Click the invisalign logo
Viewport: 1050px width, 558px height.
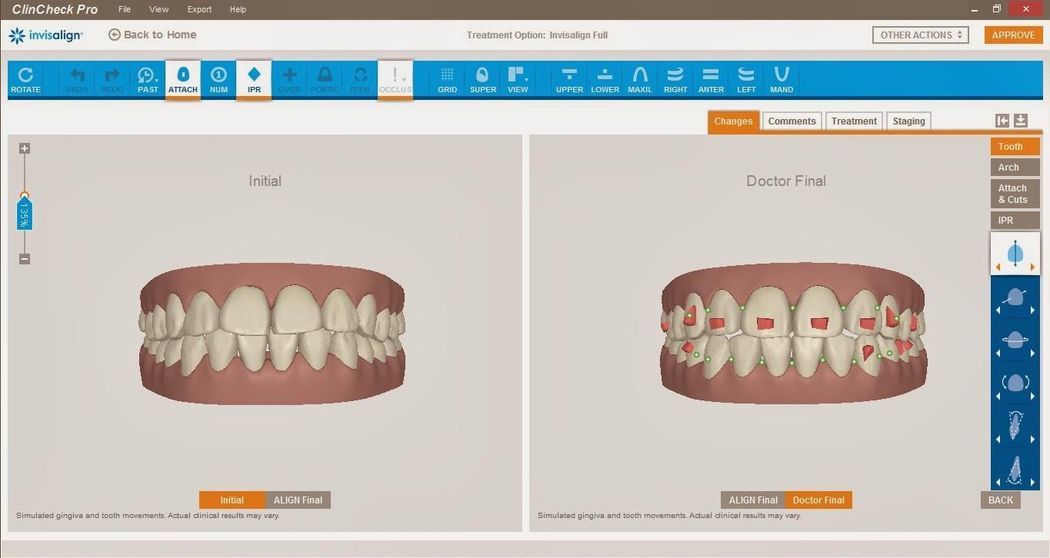point(46,36)
